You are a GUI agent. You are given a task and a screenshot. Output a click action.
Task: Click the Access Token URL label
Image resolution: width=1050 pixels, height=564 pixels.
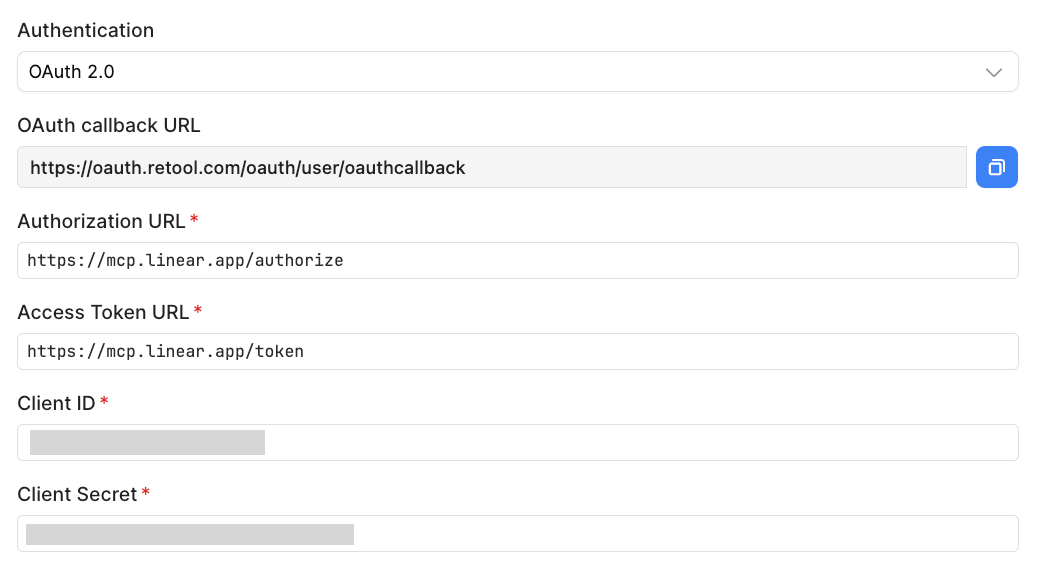[x=103, y=312]
